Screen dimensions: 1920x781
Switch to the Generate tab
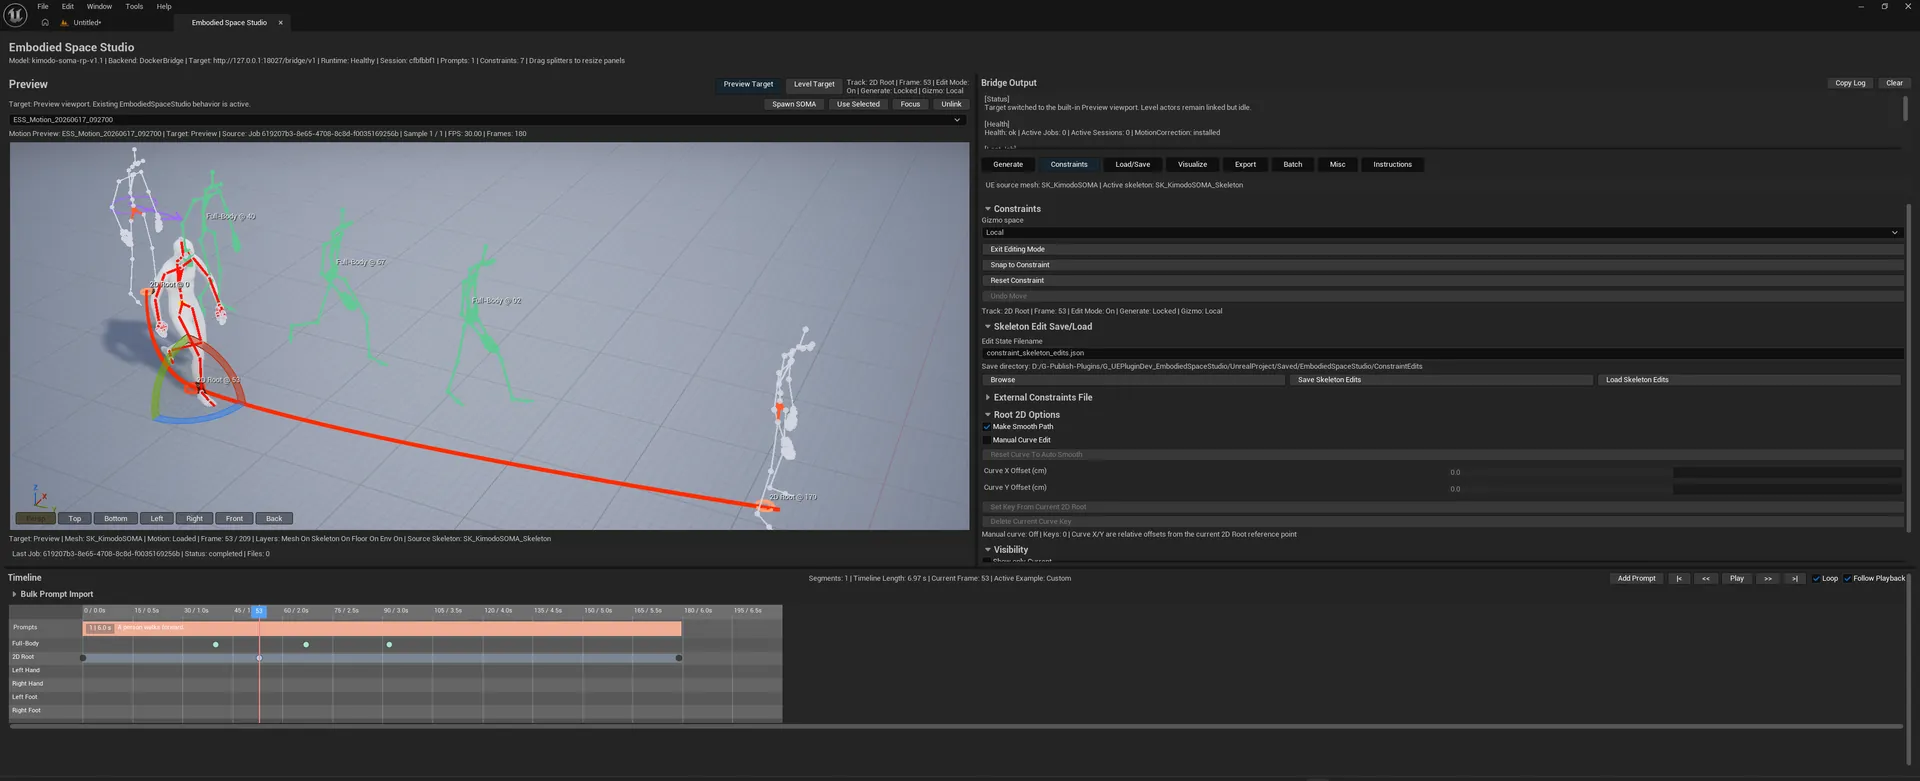pyautogui.click(x=1008, y=164)
